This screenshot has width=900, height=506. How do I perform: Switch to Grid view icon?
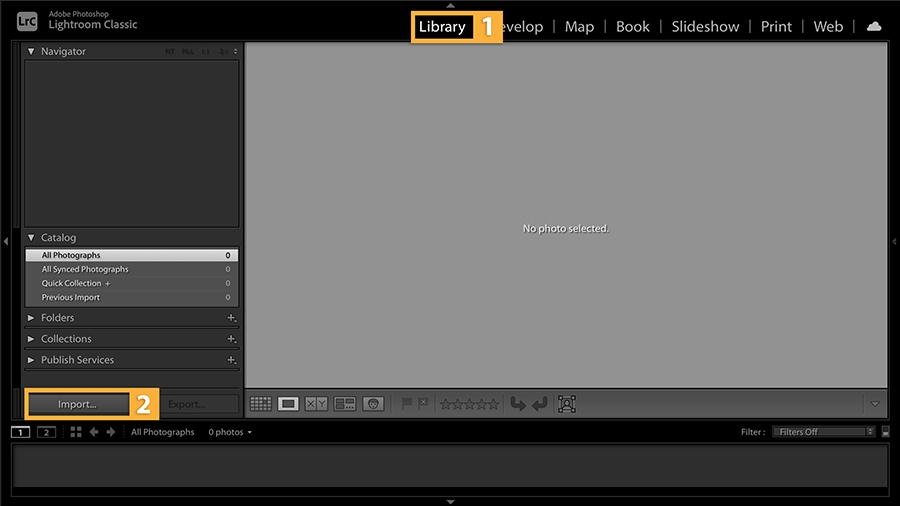pos(261,404)
